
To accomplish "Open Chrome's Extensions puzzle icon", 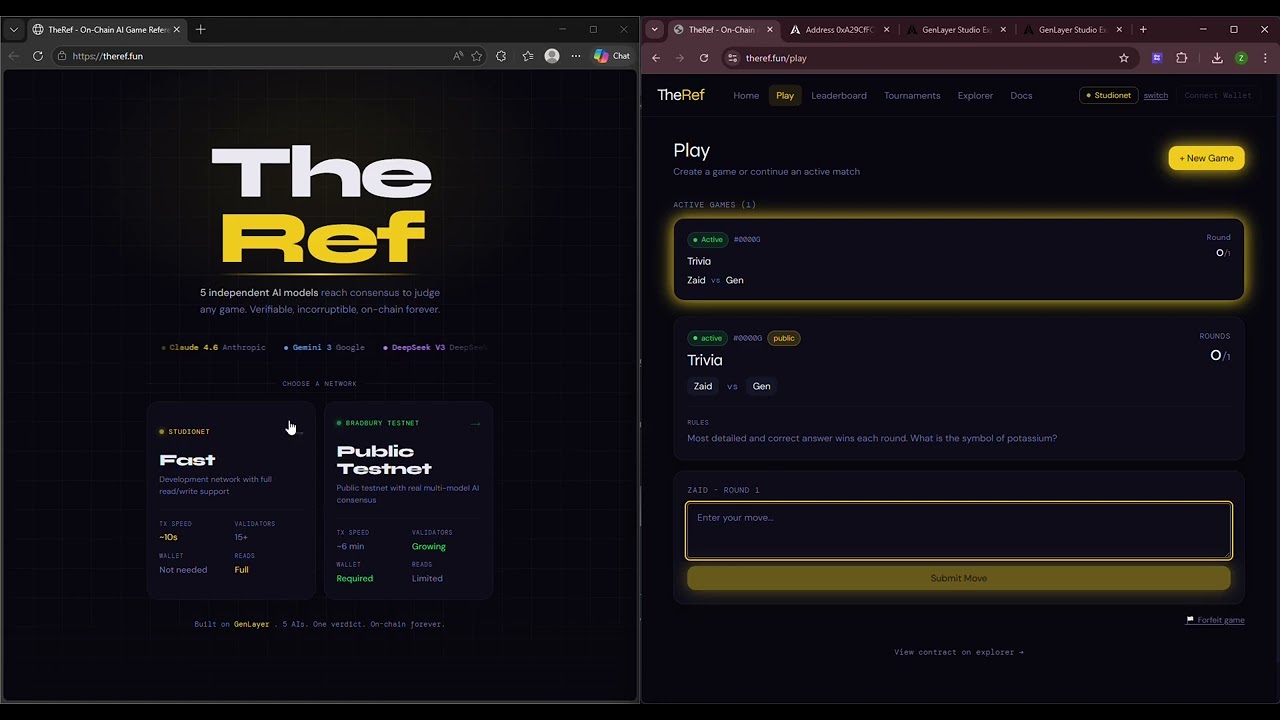I will click(1181, 58).
